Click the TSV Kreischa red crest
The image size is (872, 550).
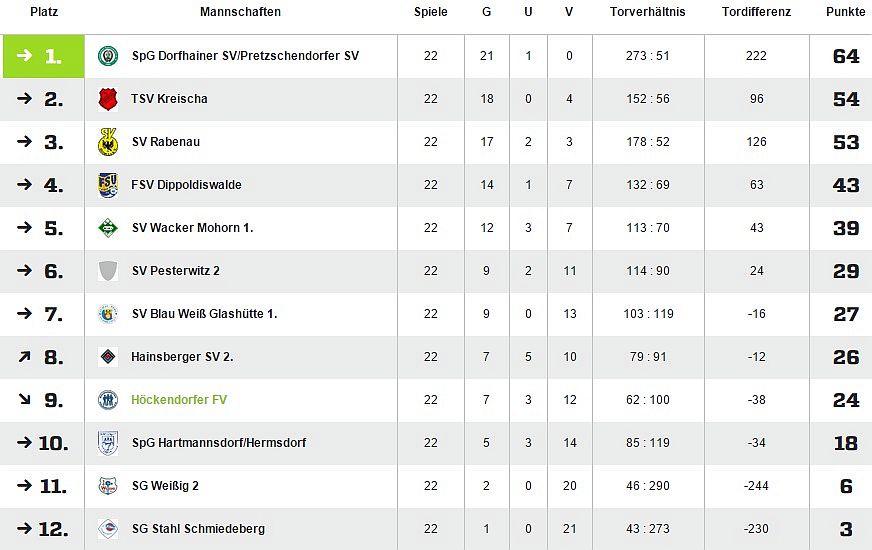tap(108, 99)
